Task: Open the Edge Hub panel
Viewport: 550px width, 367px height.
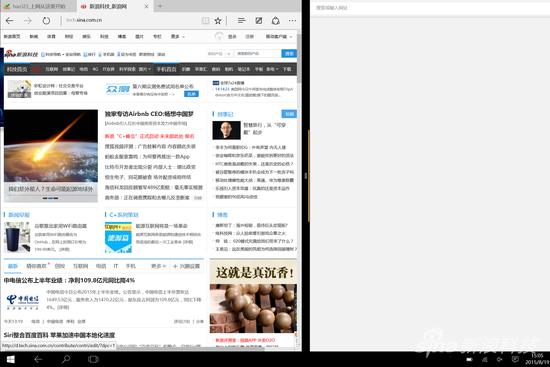Action: point(241,21)
